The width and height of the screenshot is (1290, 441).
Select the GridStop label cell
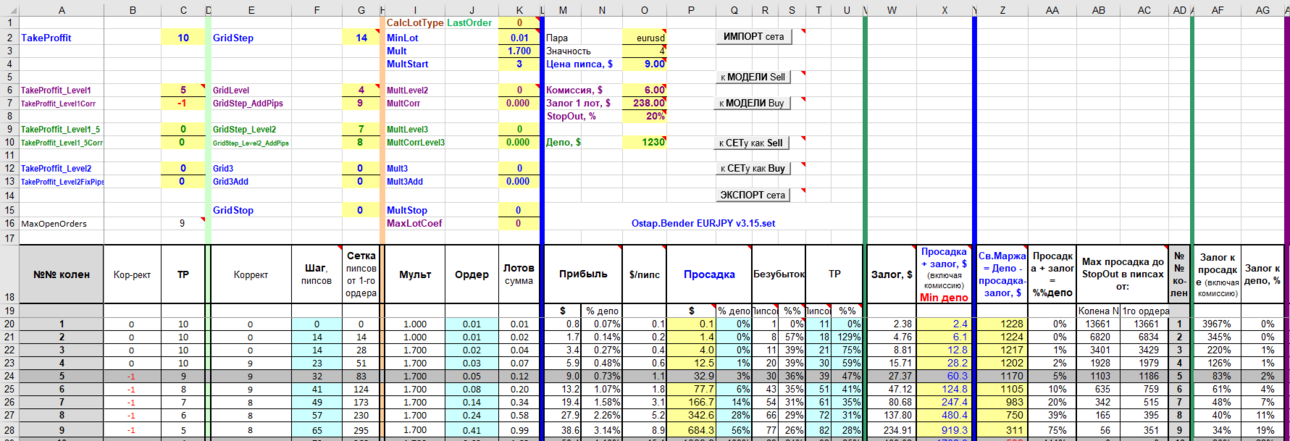click(250, 211)
